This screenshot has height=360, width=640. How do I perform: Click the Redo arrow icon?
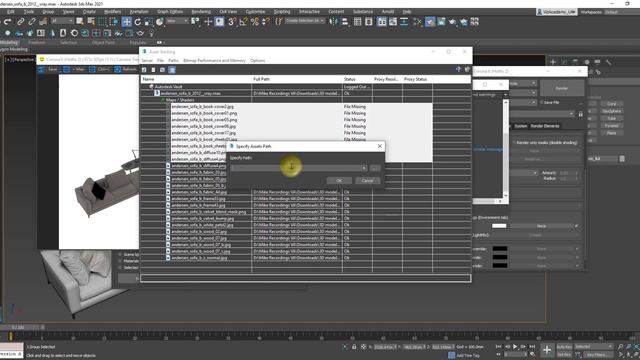point(7,22)
